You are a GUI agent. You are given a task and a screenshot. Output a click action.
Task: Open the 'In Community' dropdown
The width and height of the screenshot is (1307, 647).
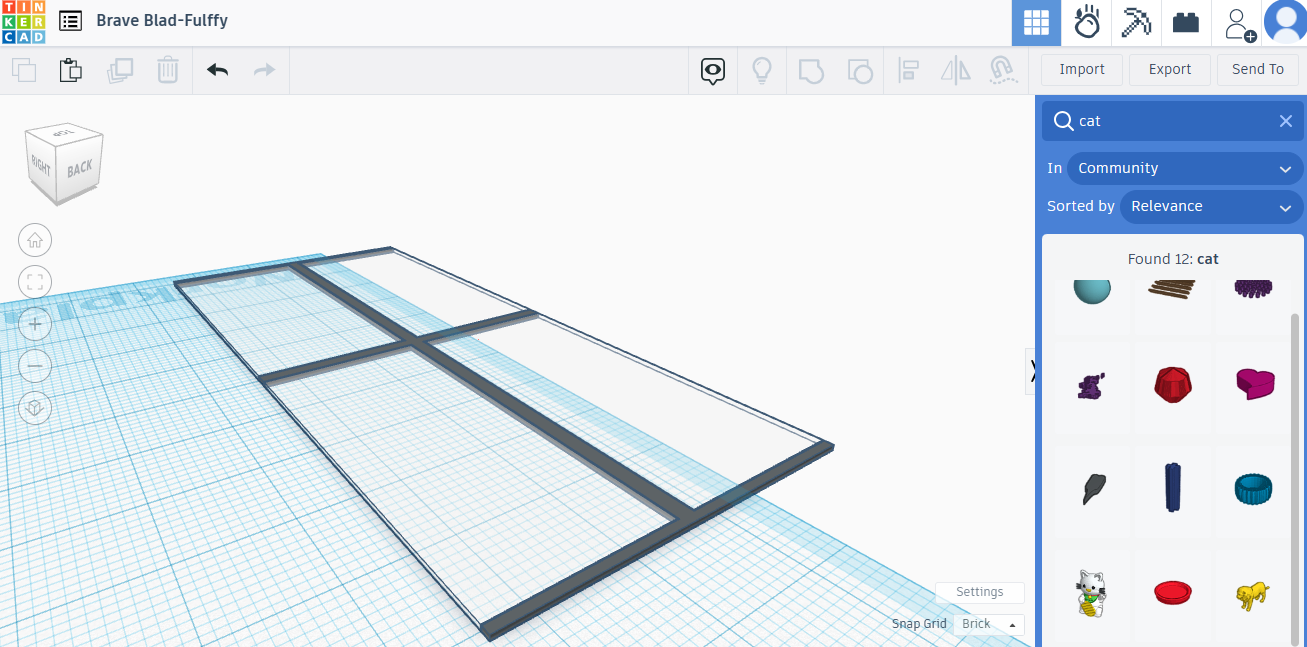coord(1185,168)
